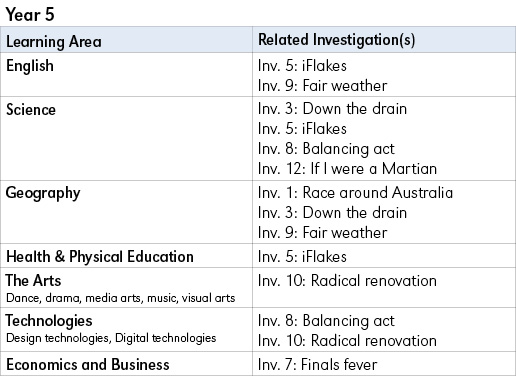This screenshot has height=376, width=516.
Task: Select Inv. 12: If I were a Martian
Action: tap(347, 169)
